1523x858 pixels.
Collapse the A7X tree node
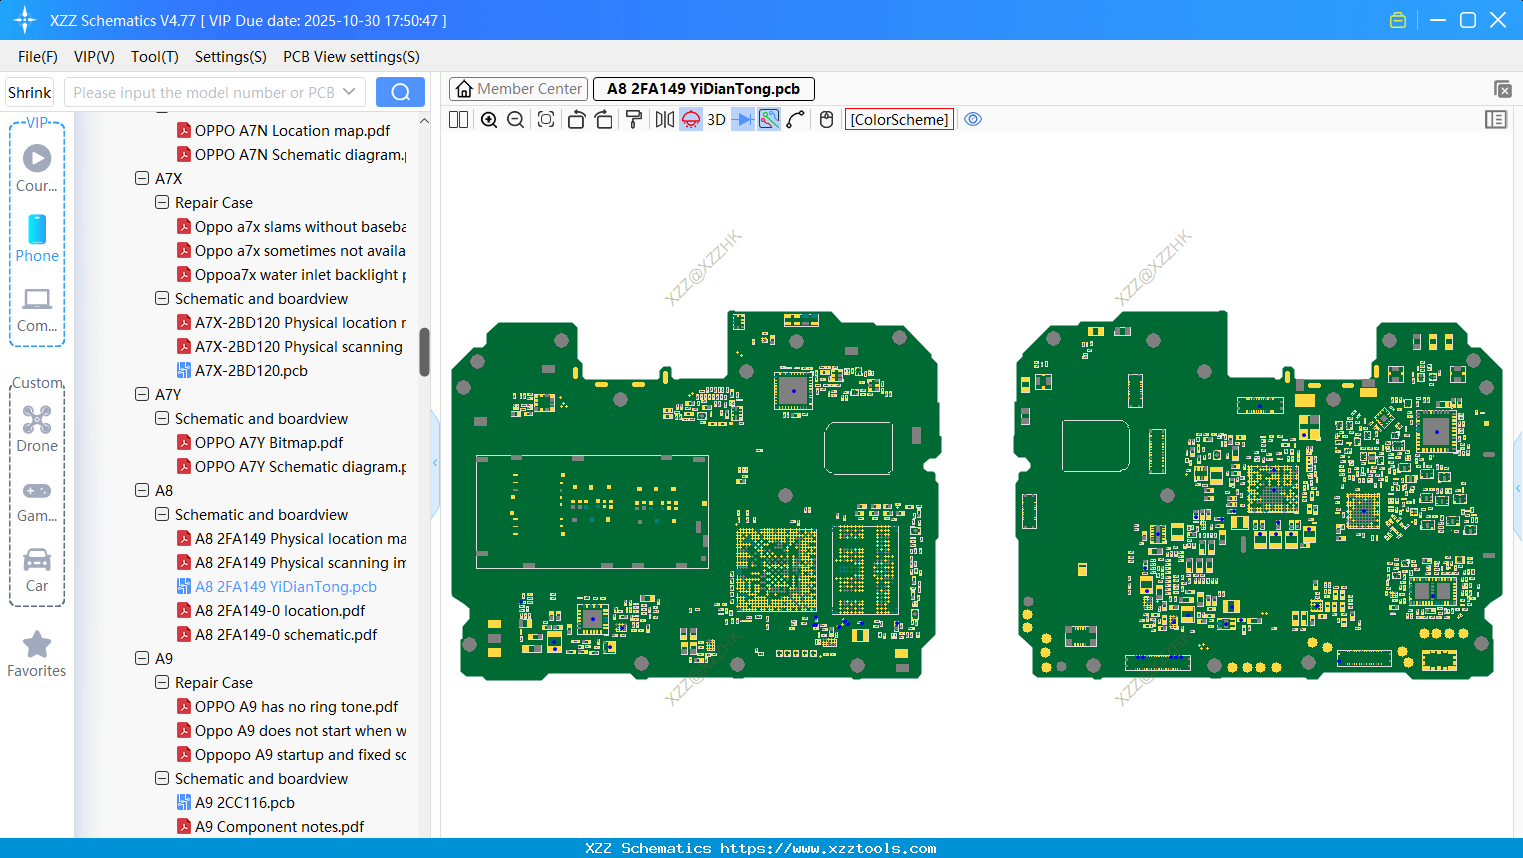pyautogui.click(x=142, y=179)
